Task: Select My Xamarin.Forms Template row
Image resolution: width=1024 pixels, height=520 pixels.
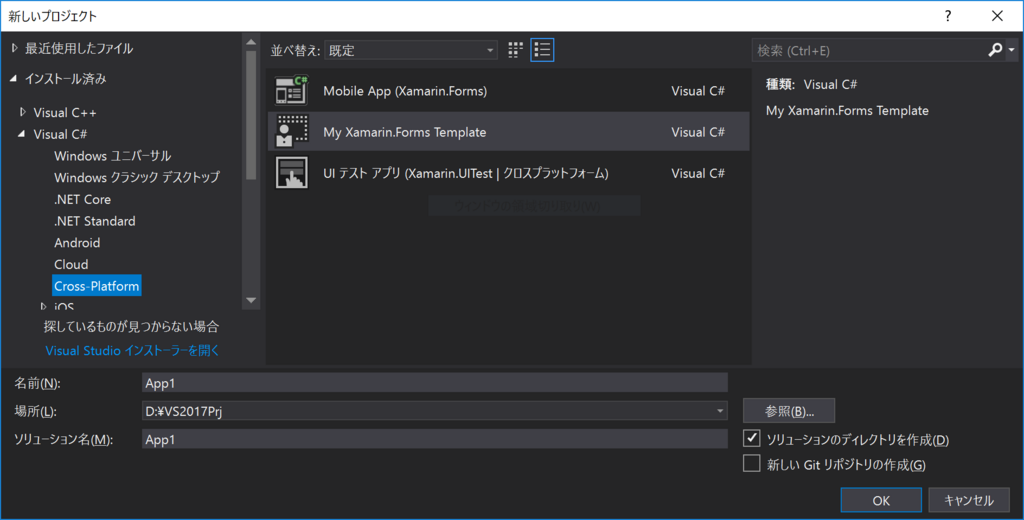Action: [x=508, y=131]
